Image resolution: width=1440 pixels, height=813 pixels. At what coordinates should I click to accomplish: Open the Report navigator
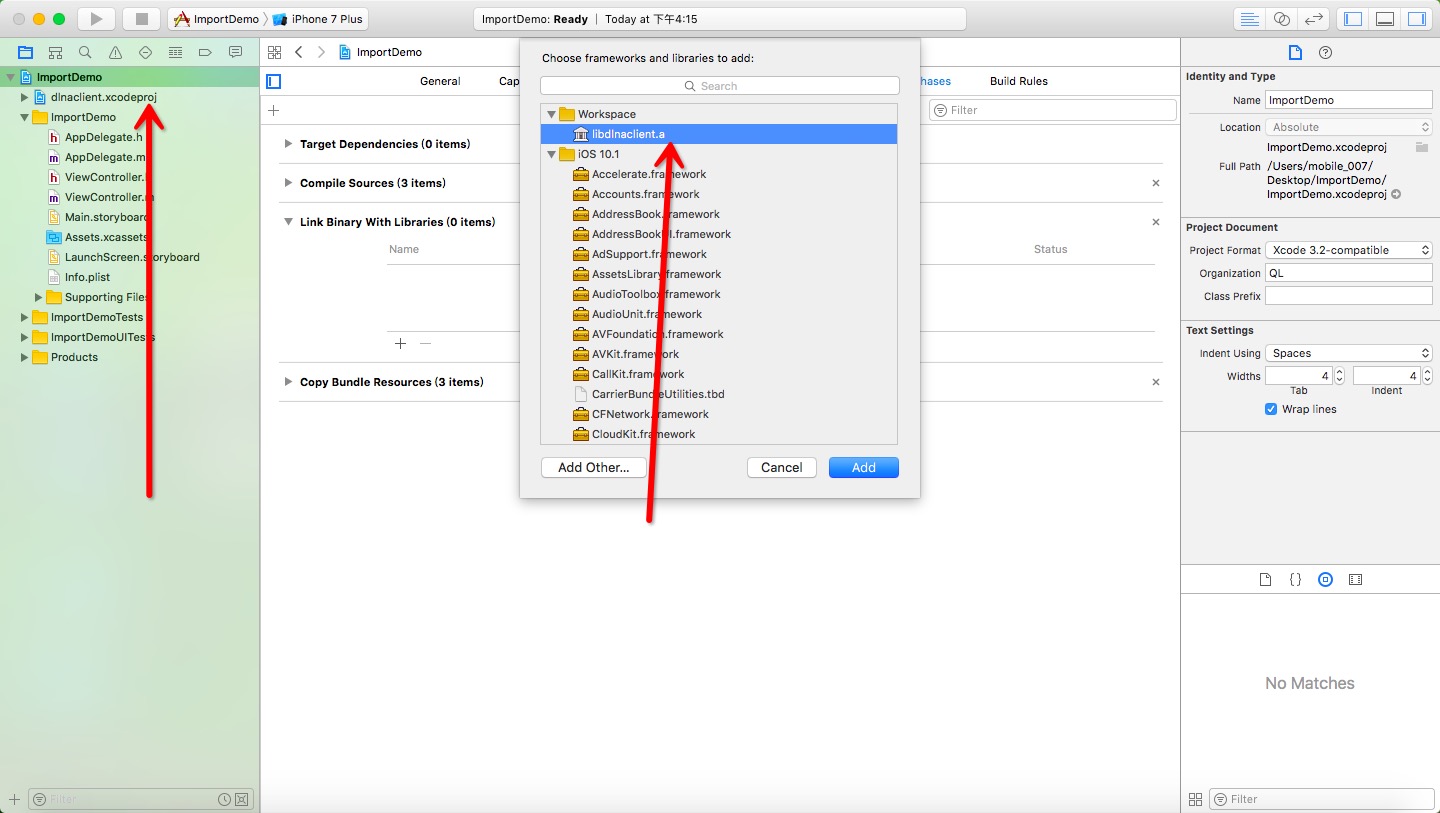[236, 52]
